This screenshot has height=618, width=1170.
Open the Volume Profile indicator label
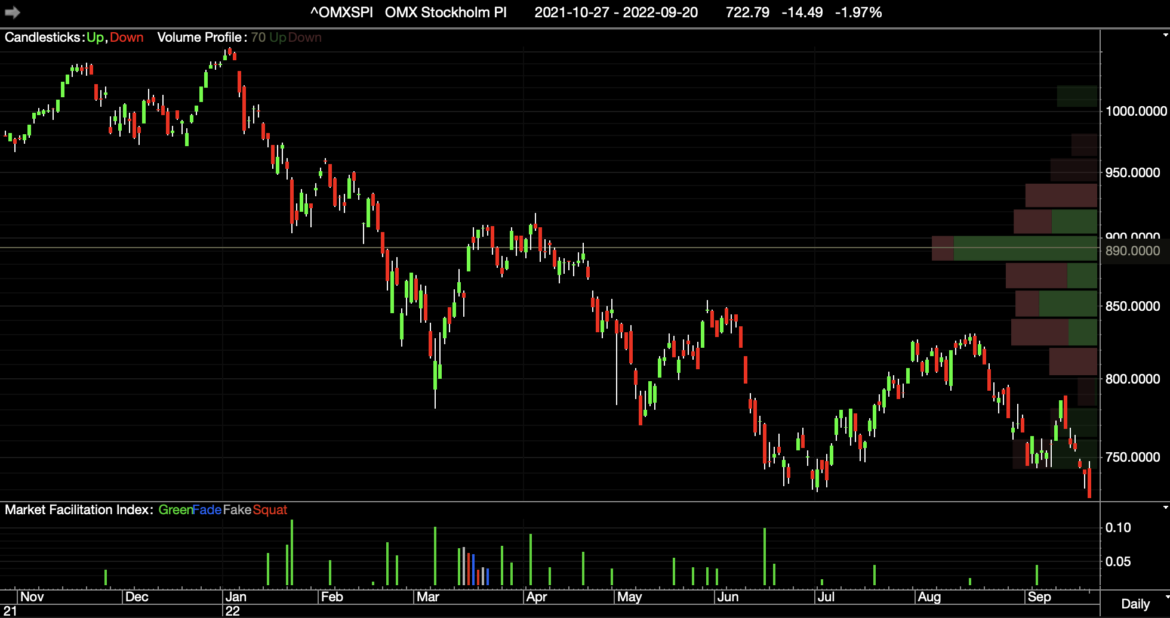(x=202, y=37)
